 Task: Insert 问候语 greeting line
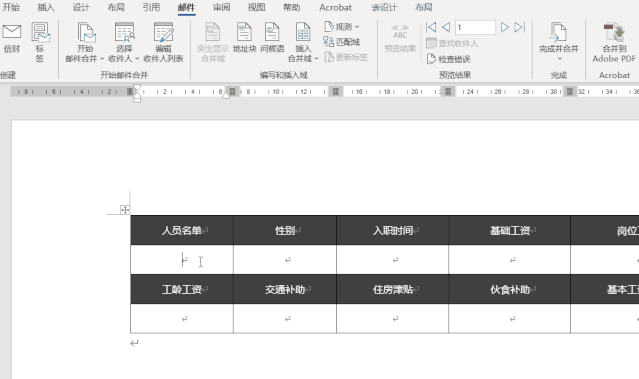(272, 38)
